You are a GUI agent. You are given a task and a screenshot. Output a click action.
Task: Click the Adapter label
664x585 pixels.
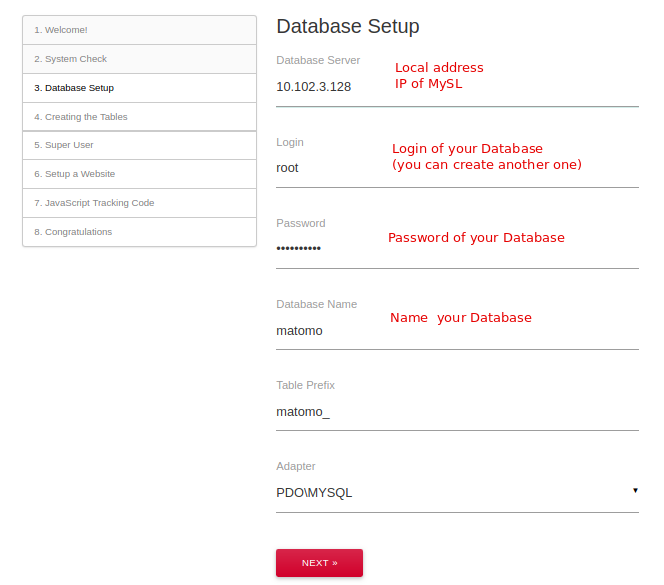point(296,466)
